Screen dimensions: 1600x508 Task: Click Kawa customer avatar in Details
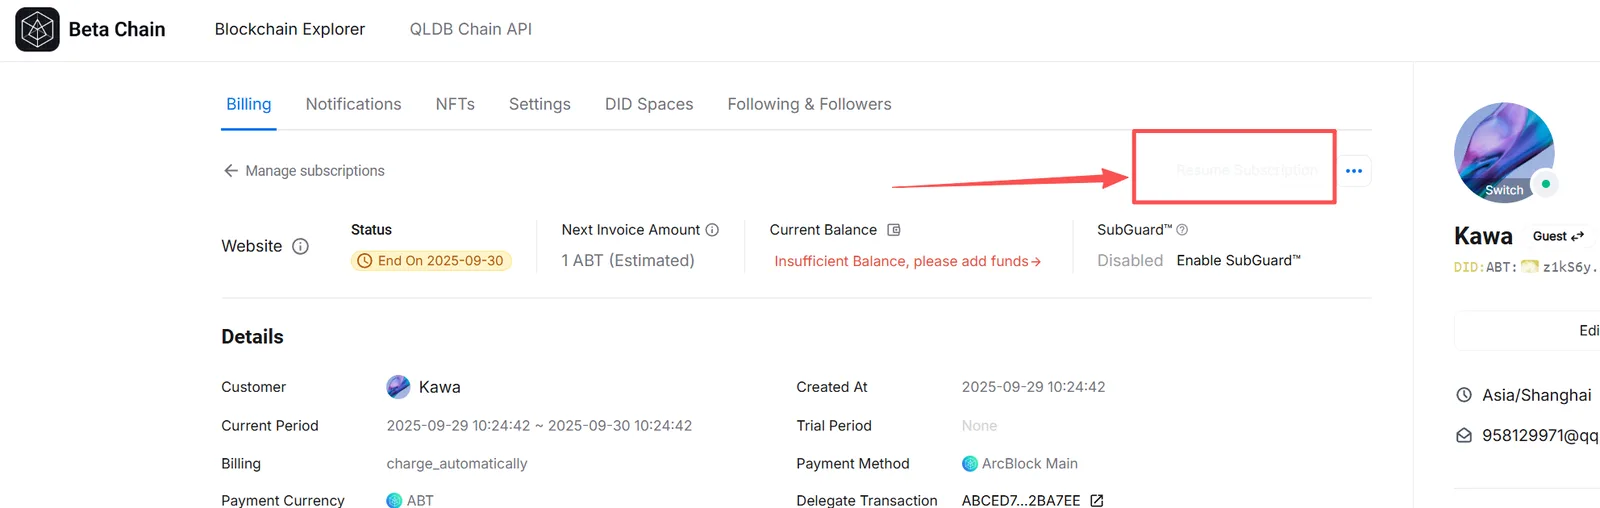(x=398, y=387)
